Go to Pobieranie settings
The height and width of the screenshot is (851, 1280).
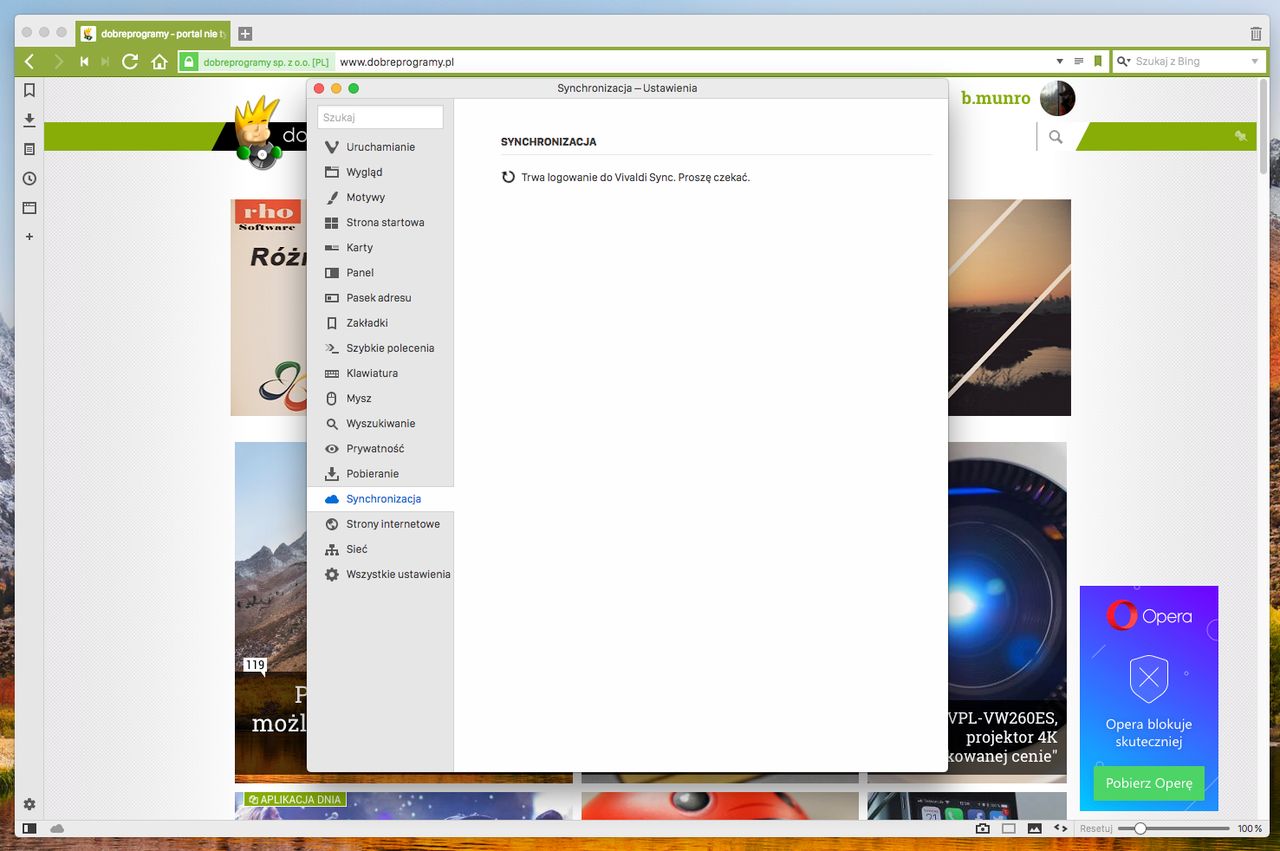pos(380,473)
